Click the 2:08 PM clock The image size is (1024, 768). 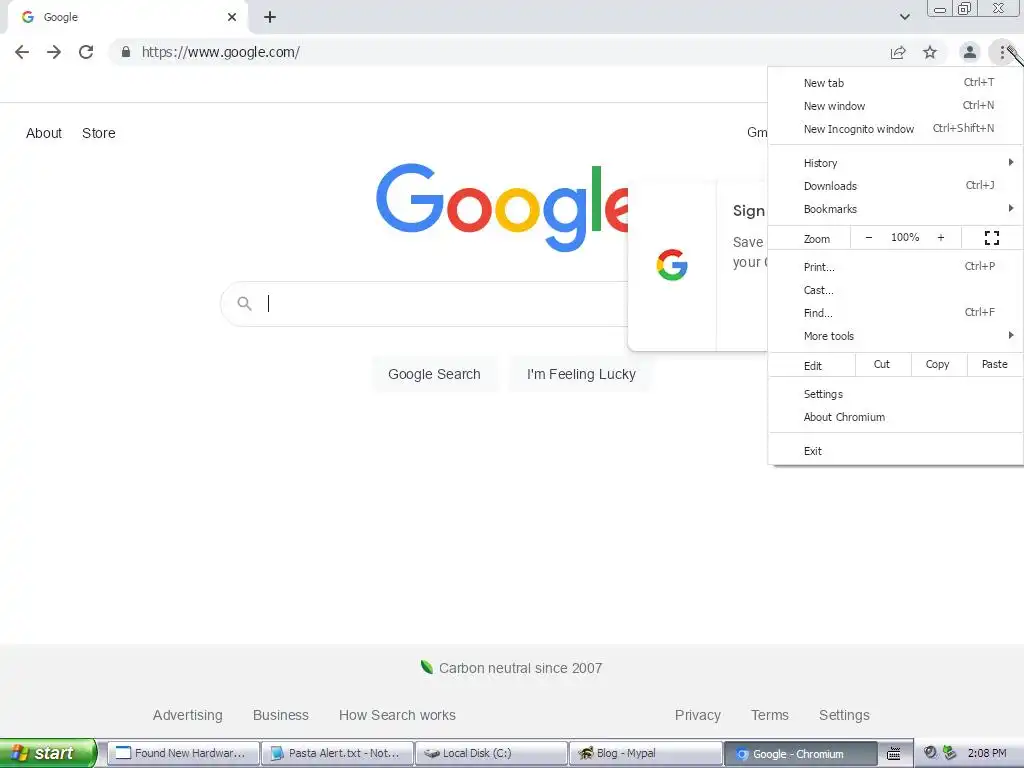(987, 754)
